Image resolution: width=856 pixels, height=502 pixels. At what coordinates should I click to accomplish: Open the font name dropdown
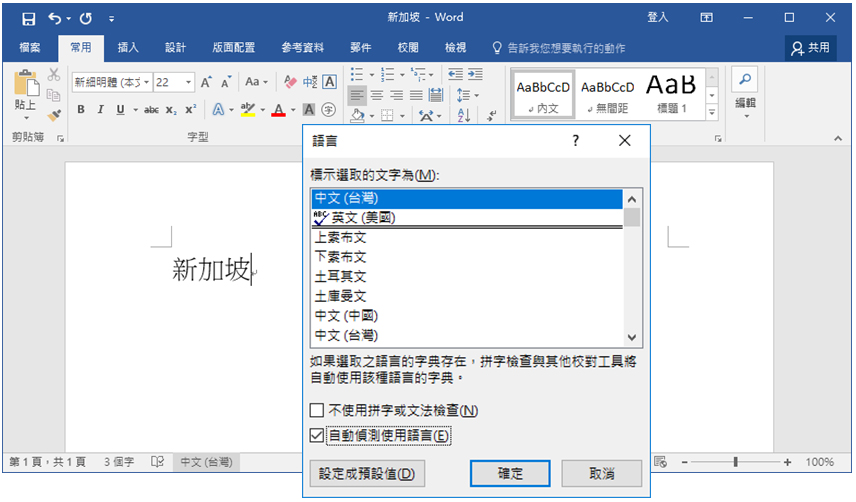(146, 82)
